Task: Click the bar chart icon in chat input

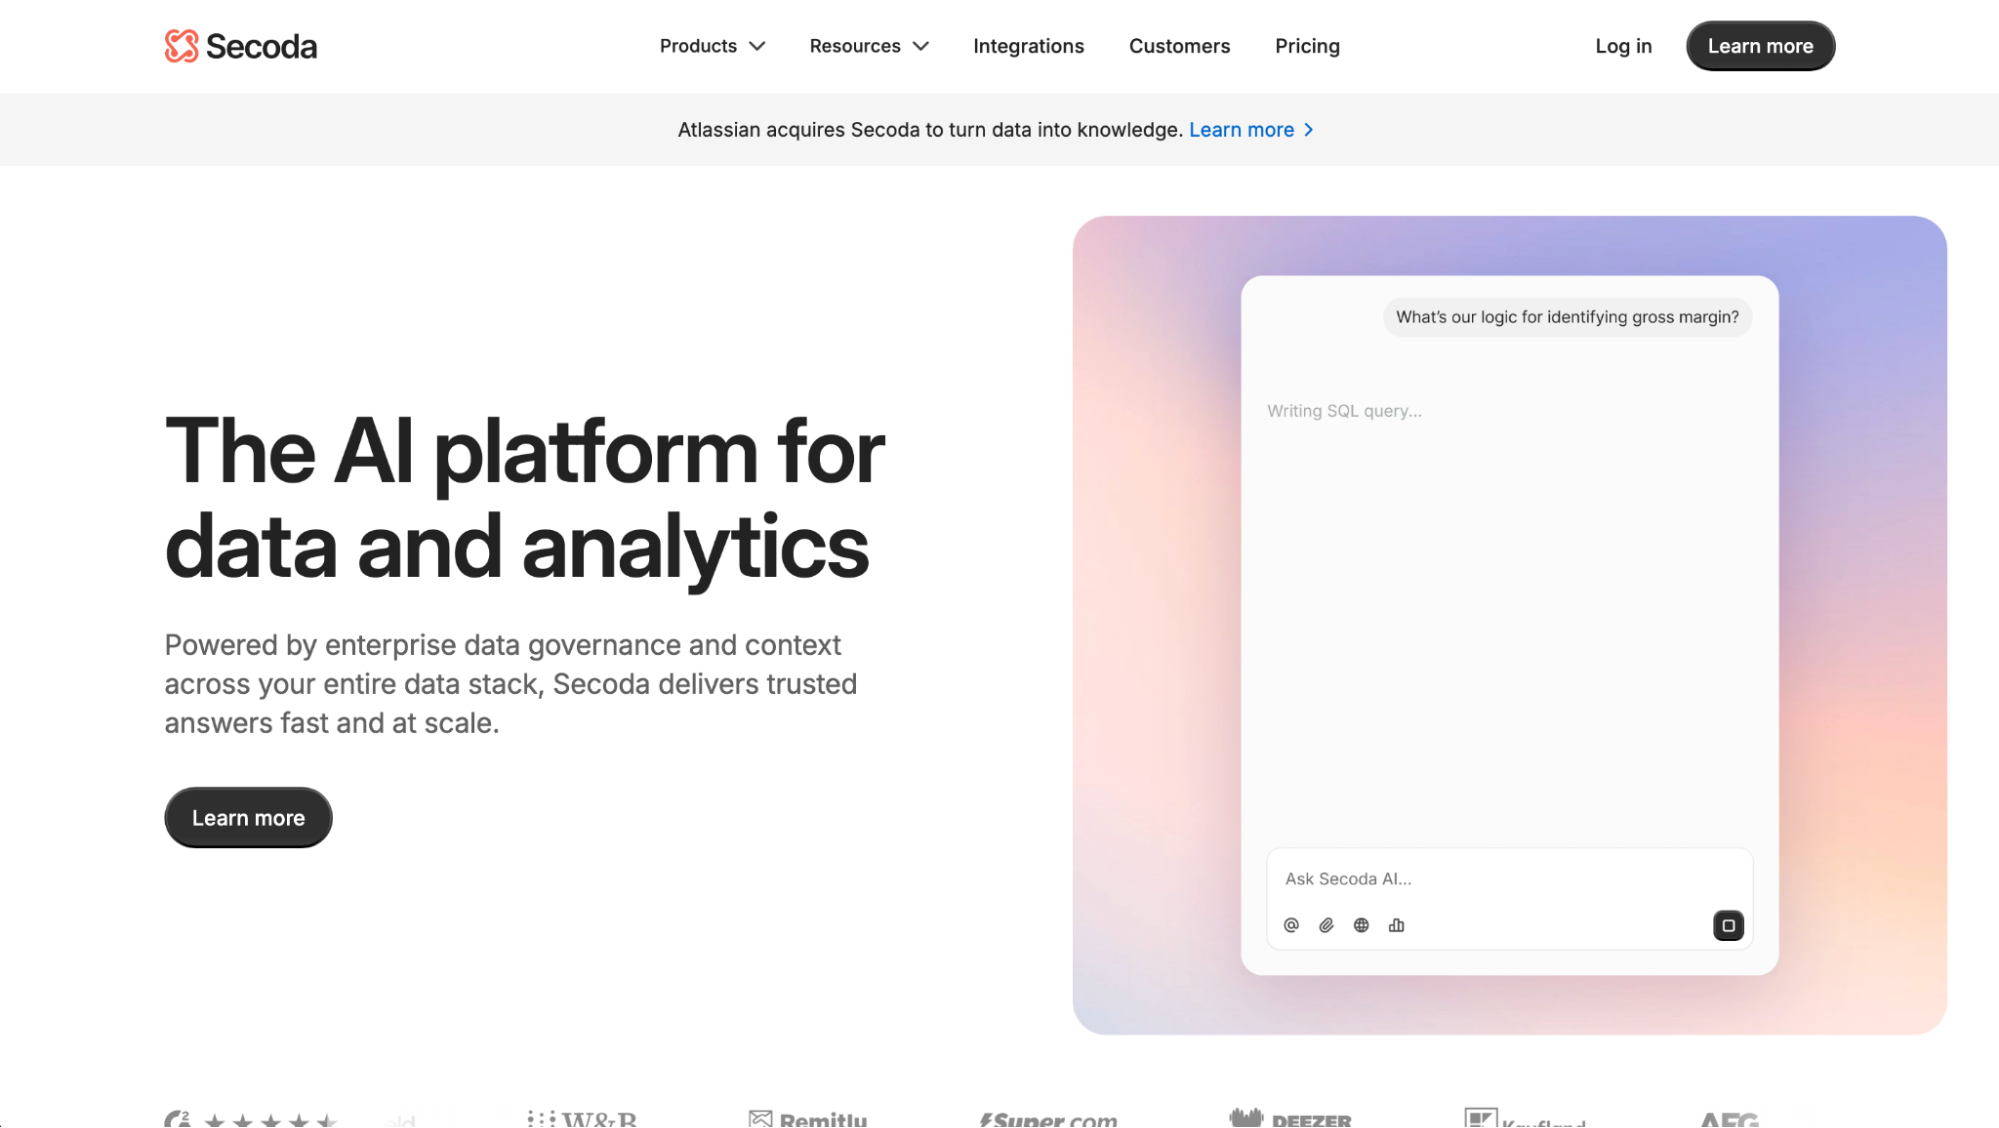Action: pyautogui.click(x=1396, y=925)
